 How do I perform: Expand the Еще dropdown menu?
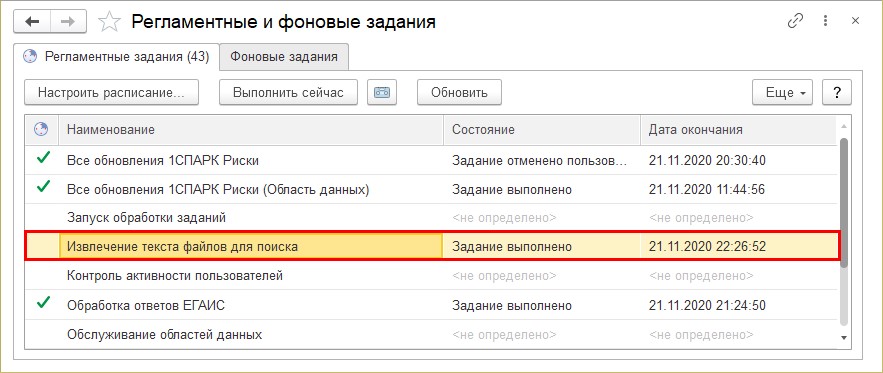[x=782, y=92]
